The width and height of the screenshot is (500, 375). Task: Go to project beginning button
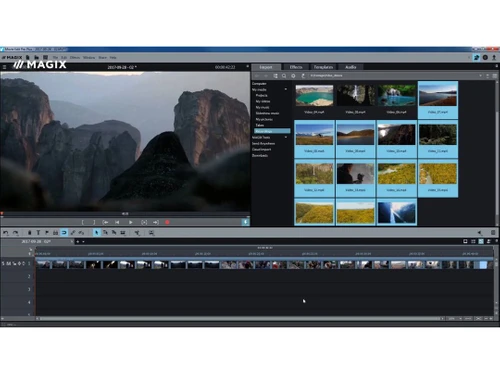(117, 222)
